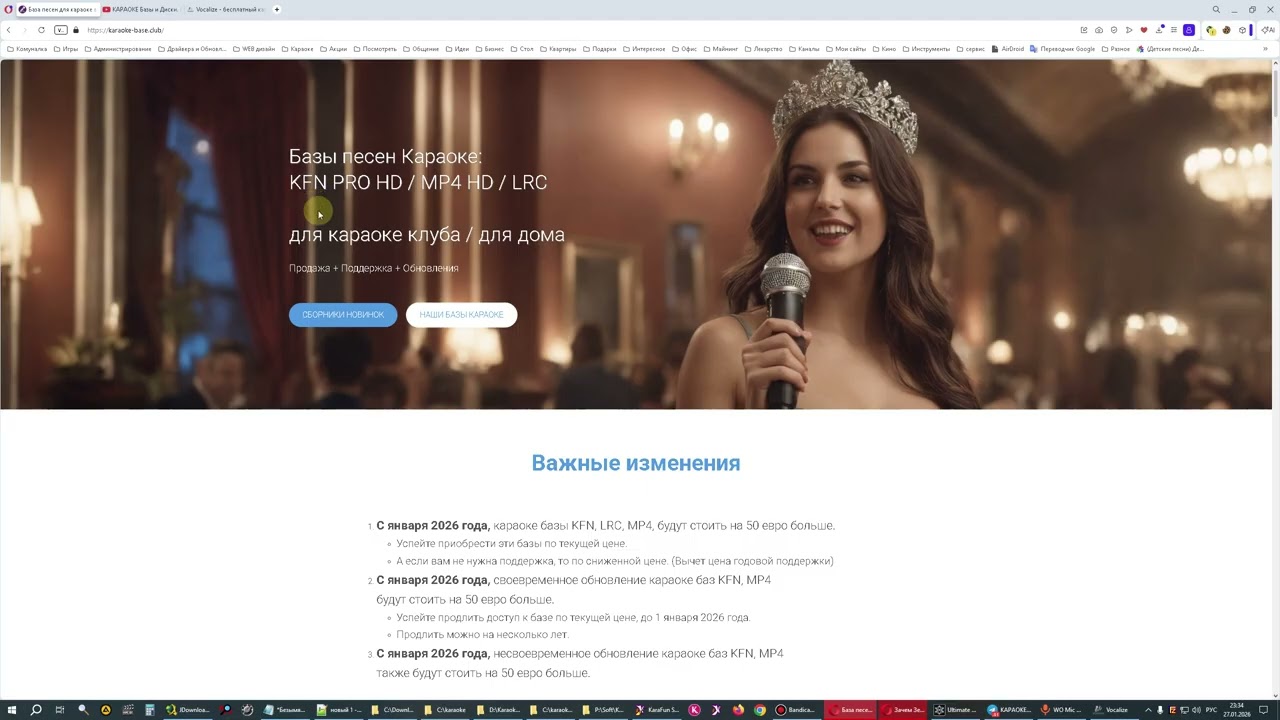Open the easy setup sliders icon
This screenshot has height=720, width=1280.
pyautogui.click(x=1174, y=30)
